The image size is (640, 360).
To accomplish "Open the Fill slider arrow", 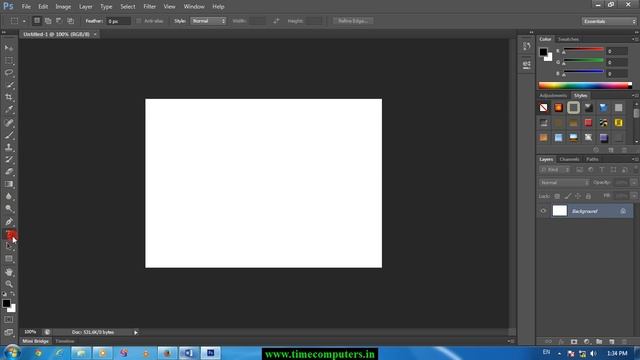I will (633, 196).
